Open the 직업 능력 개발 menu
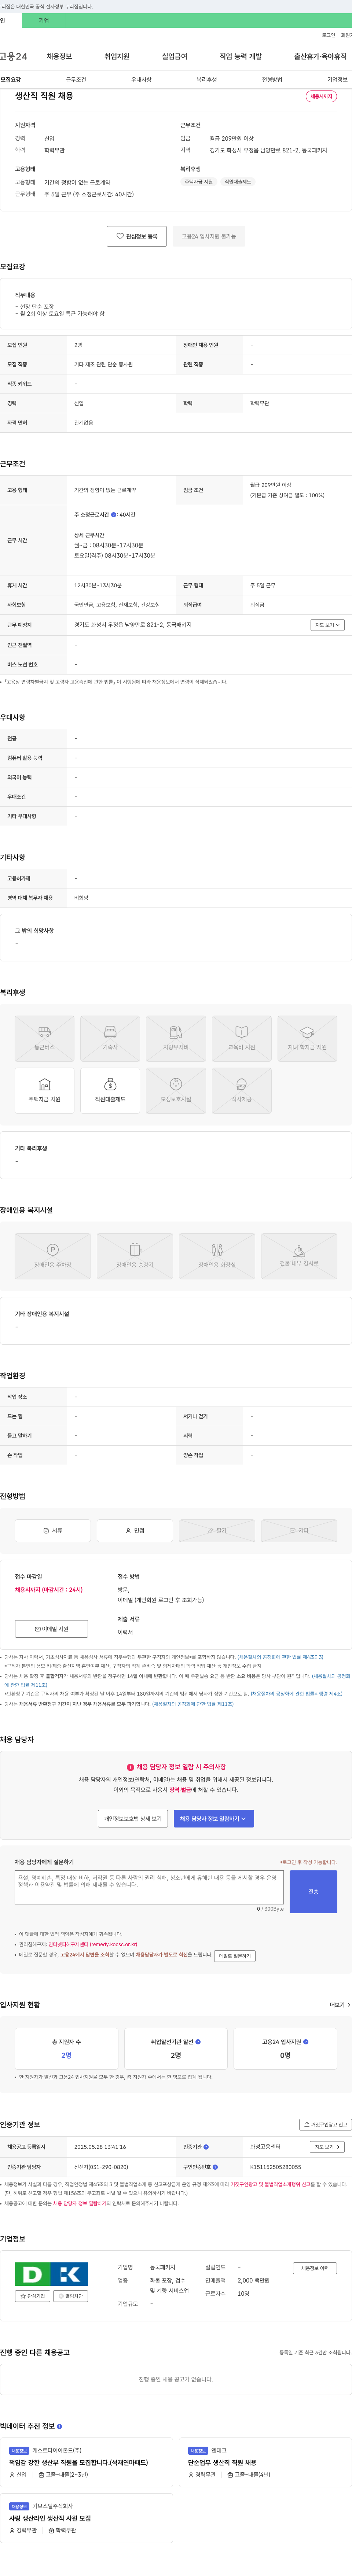This screenshot has height=2576, width=352. click(x=241, y=57)
